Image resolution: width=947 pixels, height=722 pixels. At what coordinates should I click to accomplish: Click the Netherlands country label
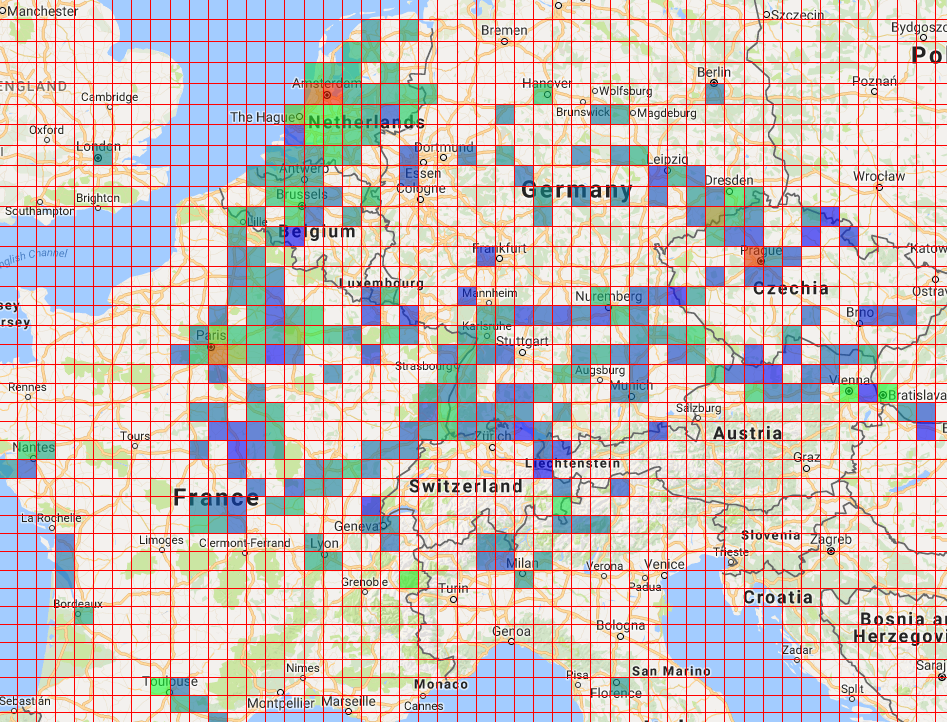point(366,122)
